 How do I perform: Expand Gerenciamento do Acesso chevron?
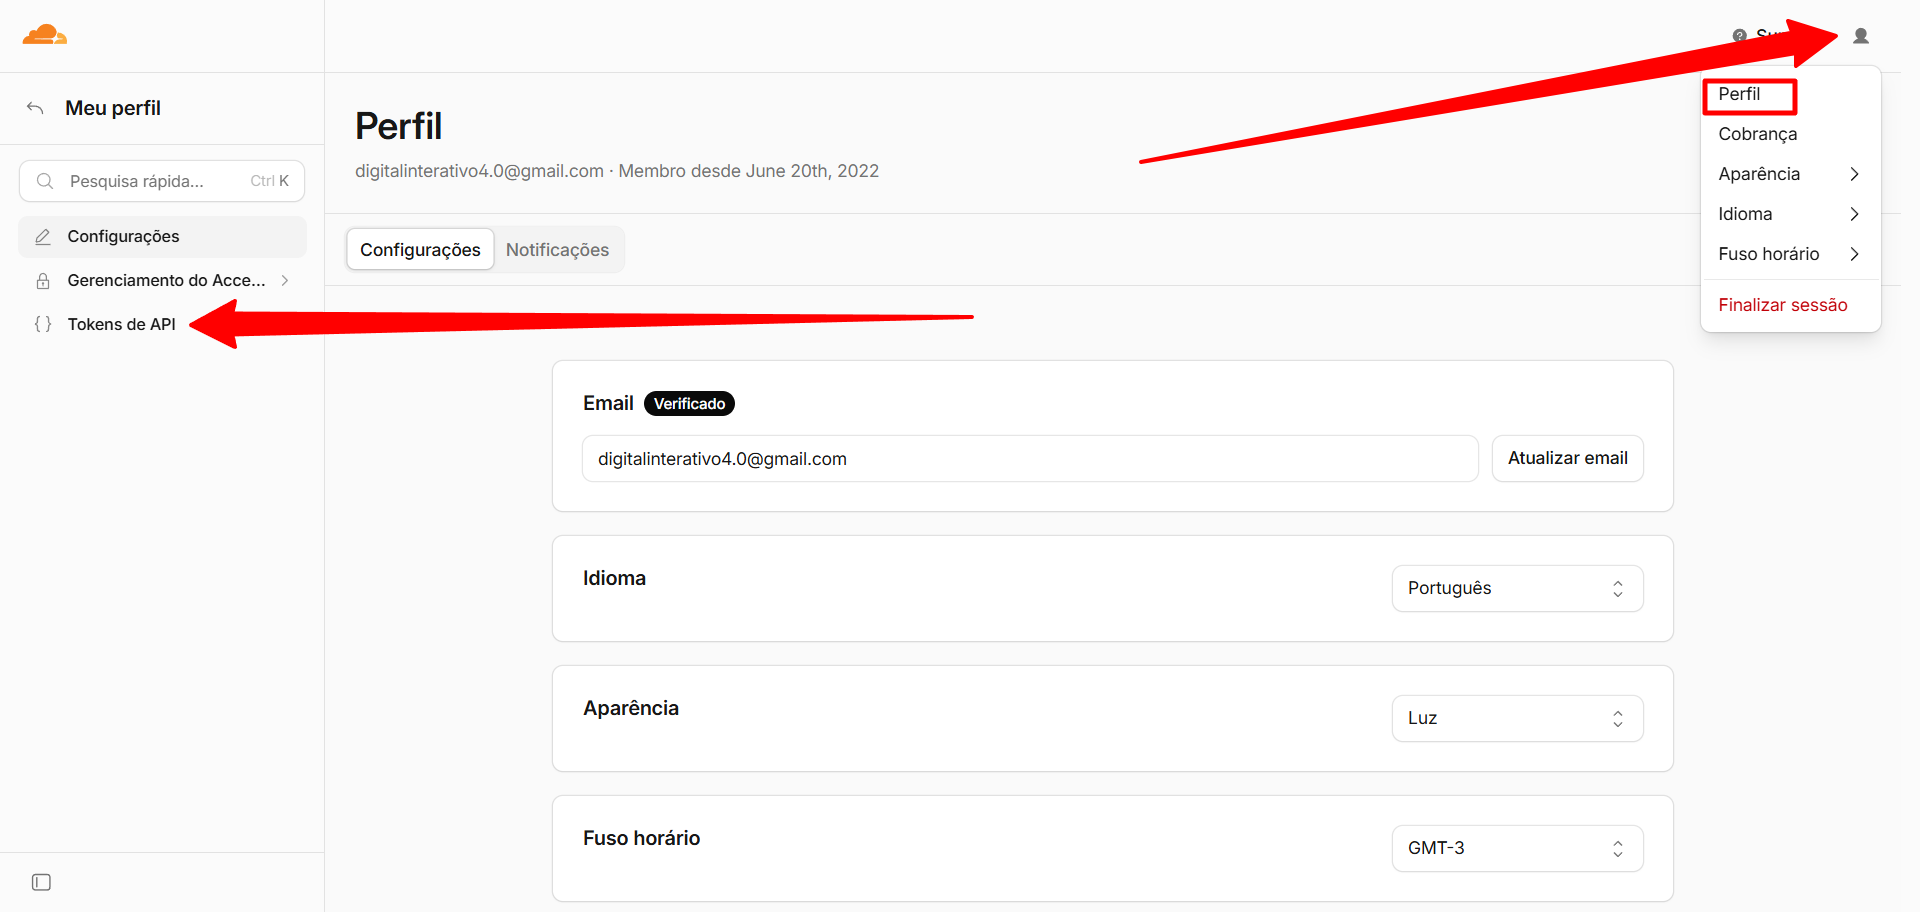pyautogui.click(x=285, y=281)
